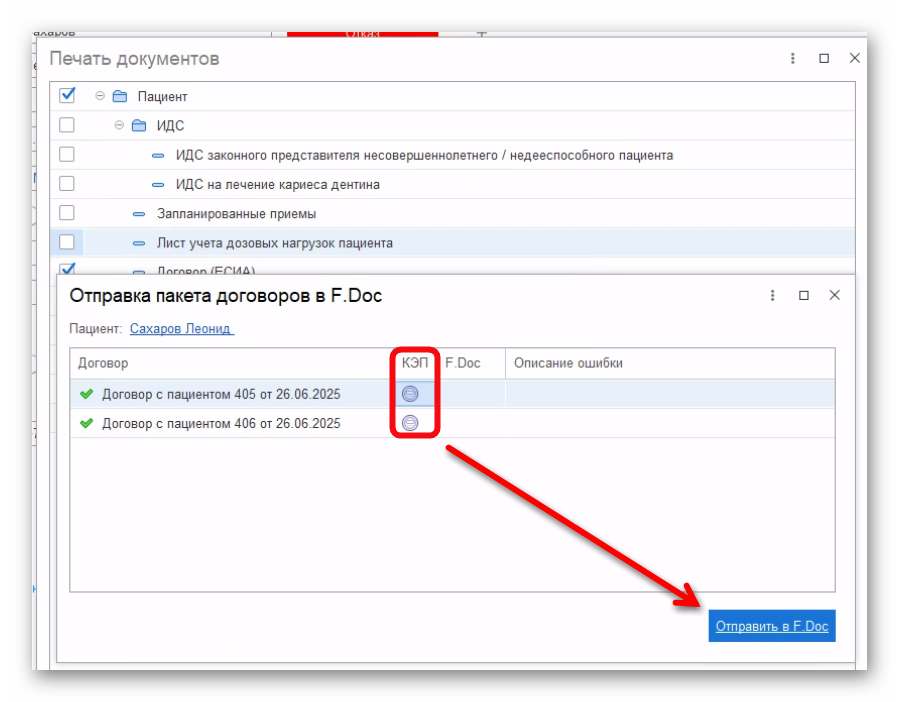The image size is (899, 702).
Task: Select ИДС на лечение кариеса дентина item
Action: click(277, 185)
